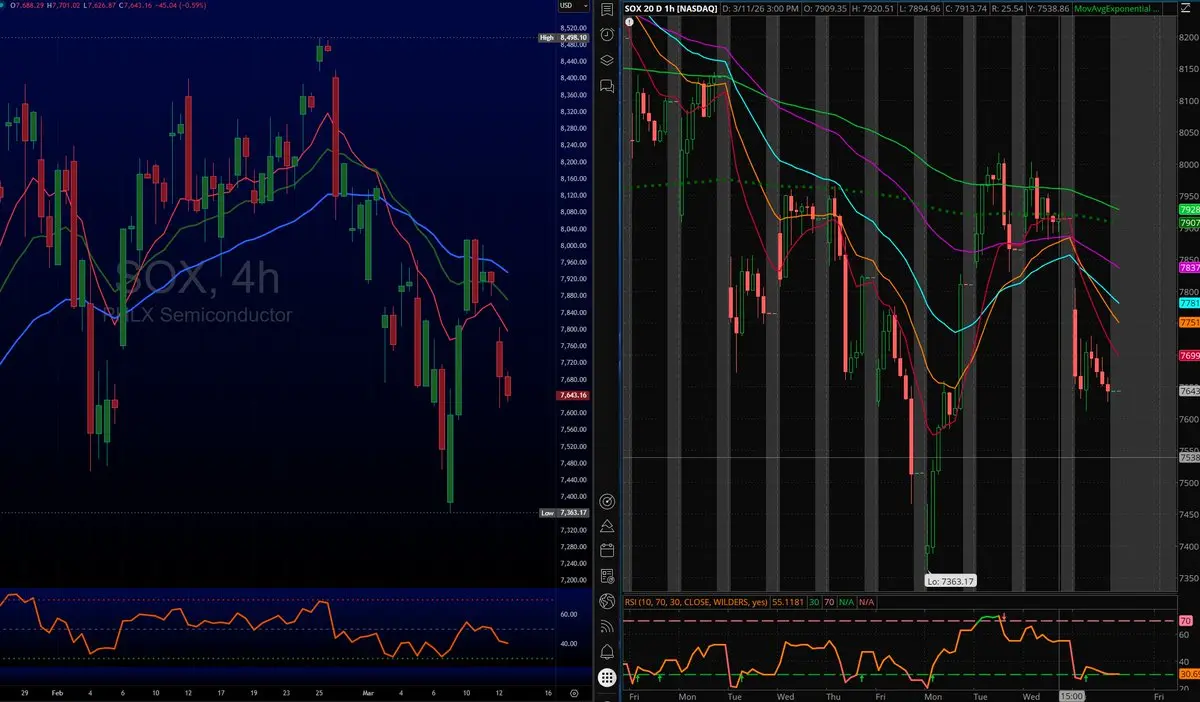Click the 7643 last price tag on 1h chart
This screenshot has width=1200, height=702.
1189,391
